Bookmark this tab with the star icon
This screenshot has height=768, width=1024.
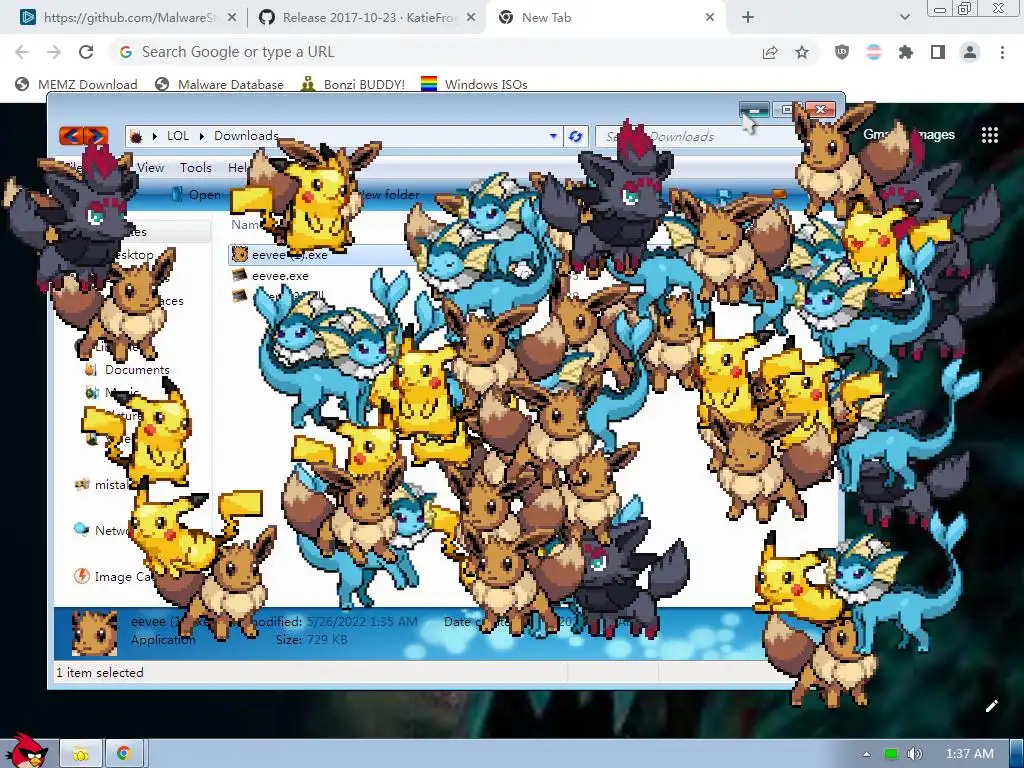coord(802,52)
